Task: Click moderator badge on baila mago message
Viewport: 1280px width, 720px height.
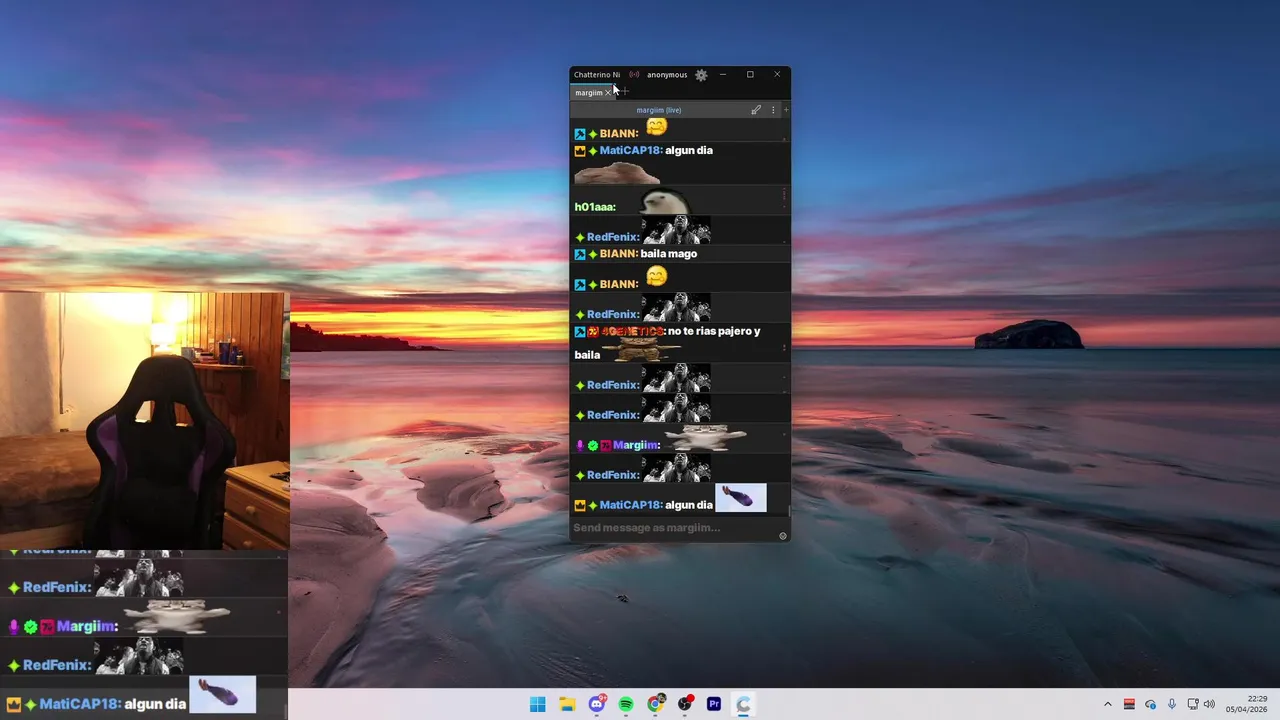Action: 580,254
